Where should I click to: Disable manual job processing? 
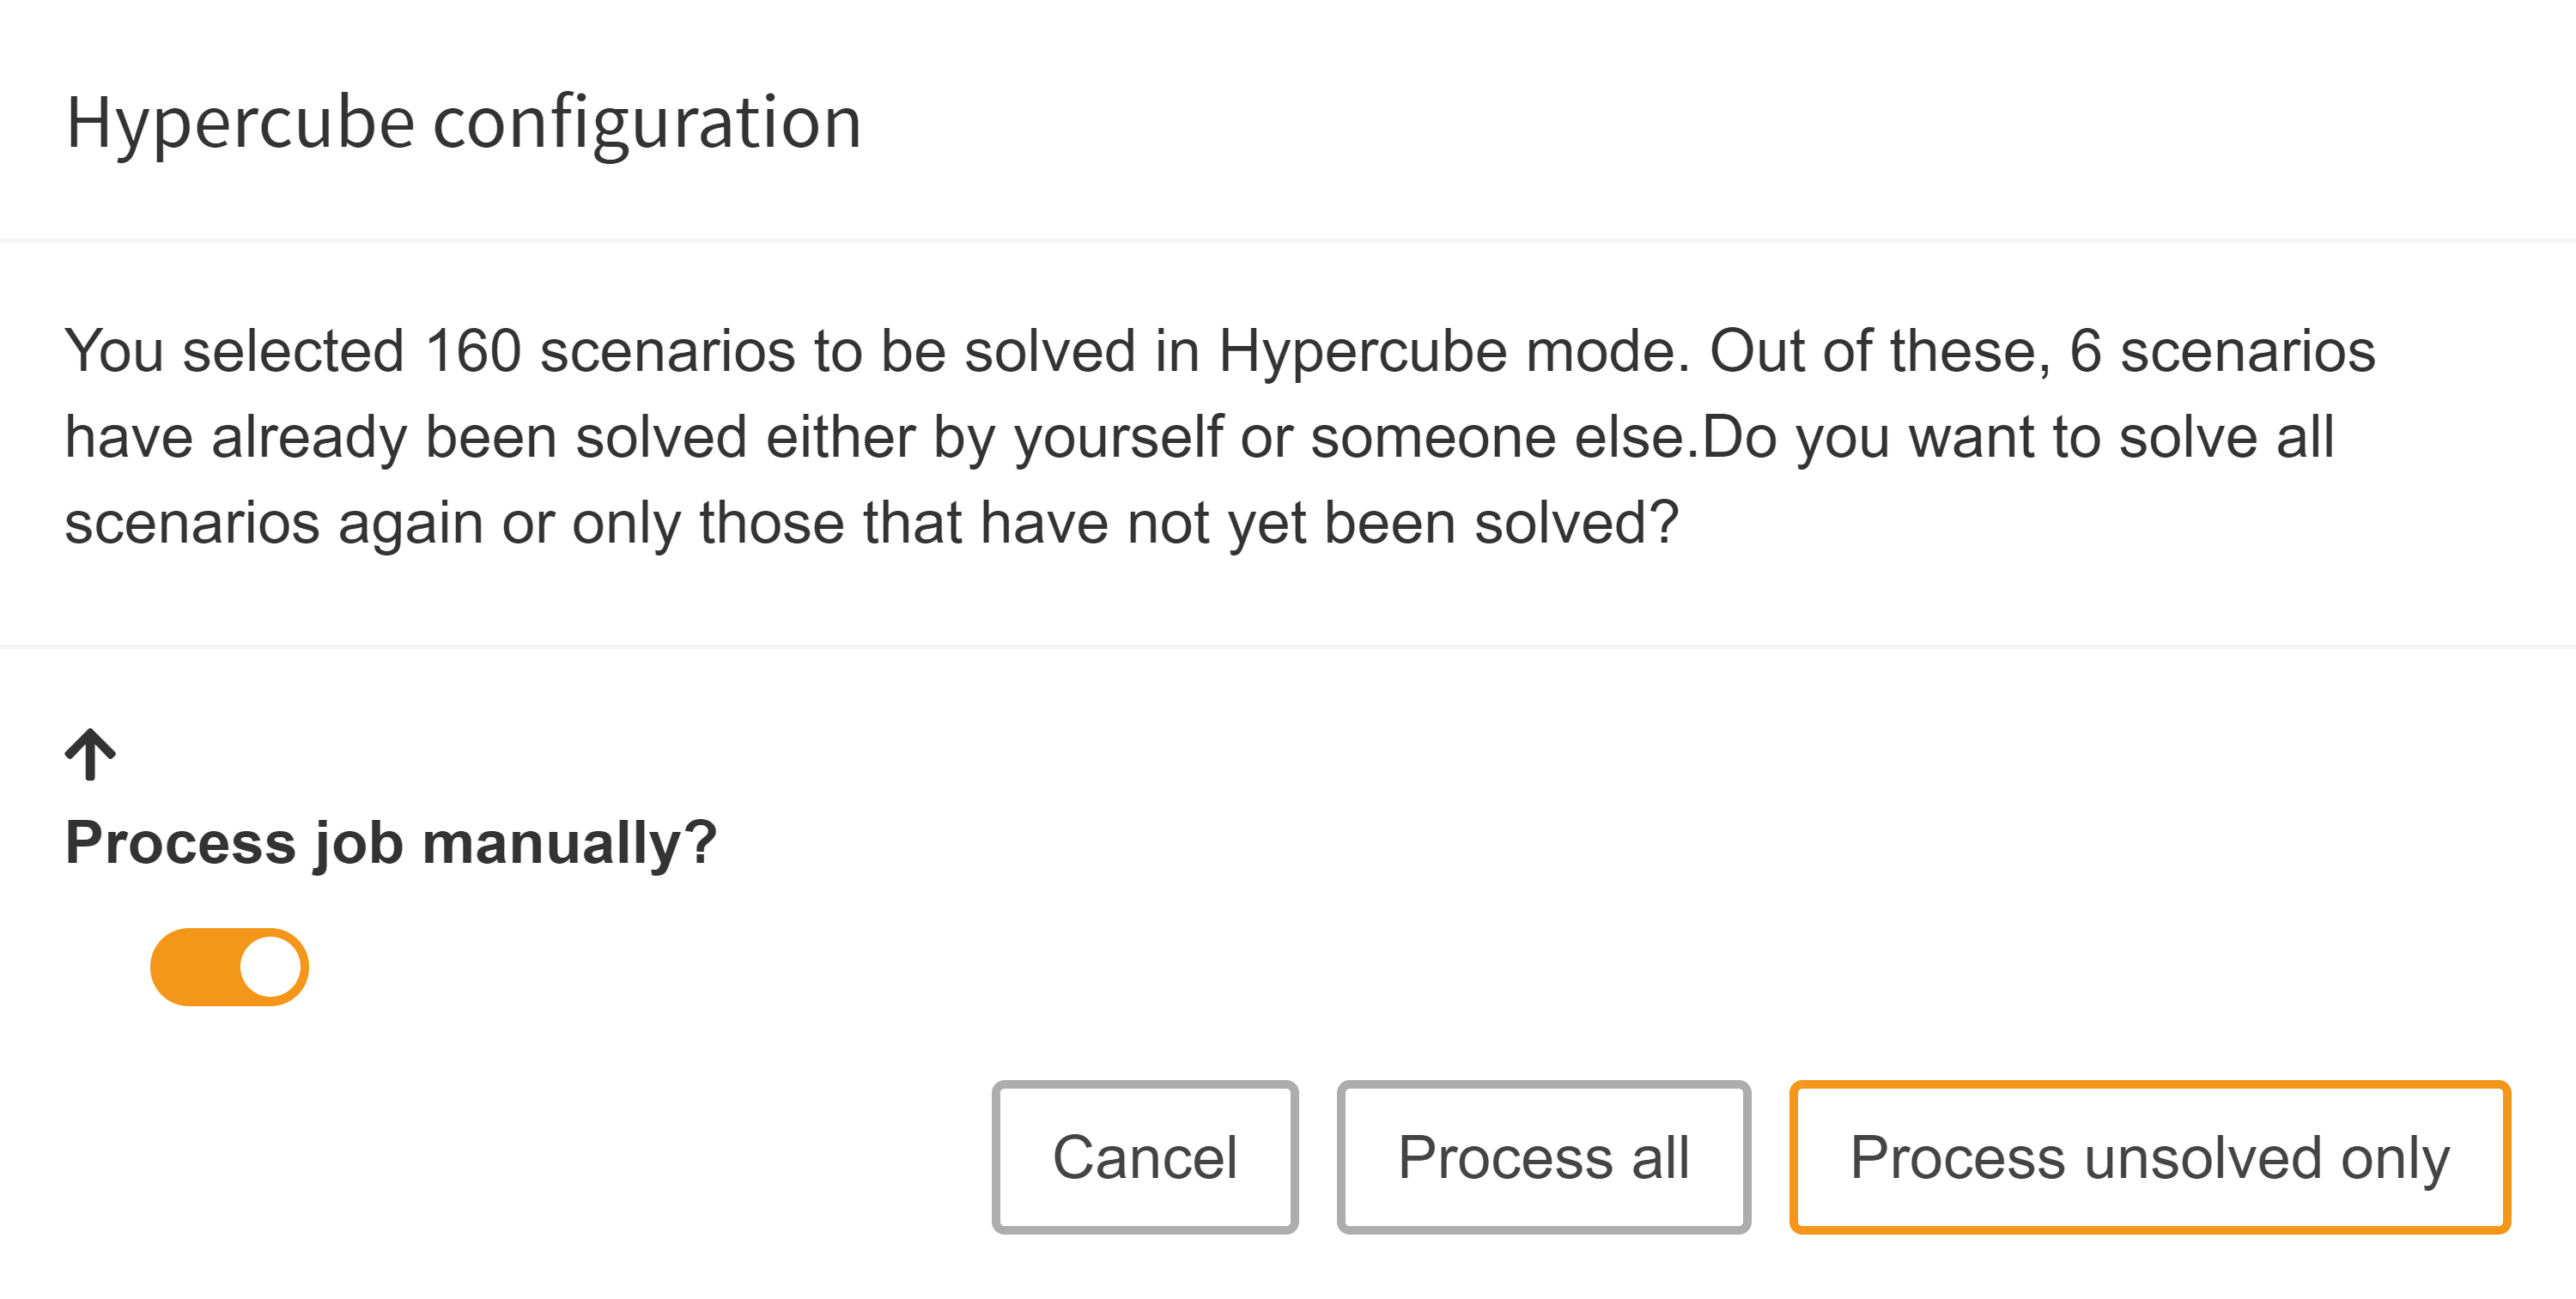[x=229, y=967]
